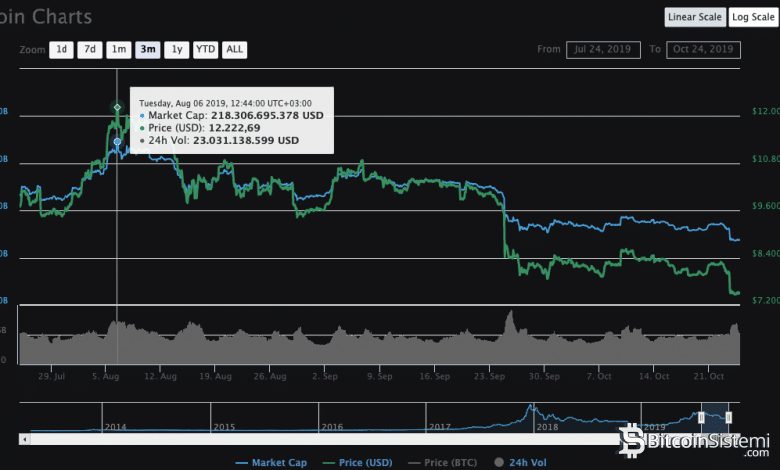The width and height of the screenshot is (780, 470).
Task: Choose the 1y zoom range
Action: 177,49
